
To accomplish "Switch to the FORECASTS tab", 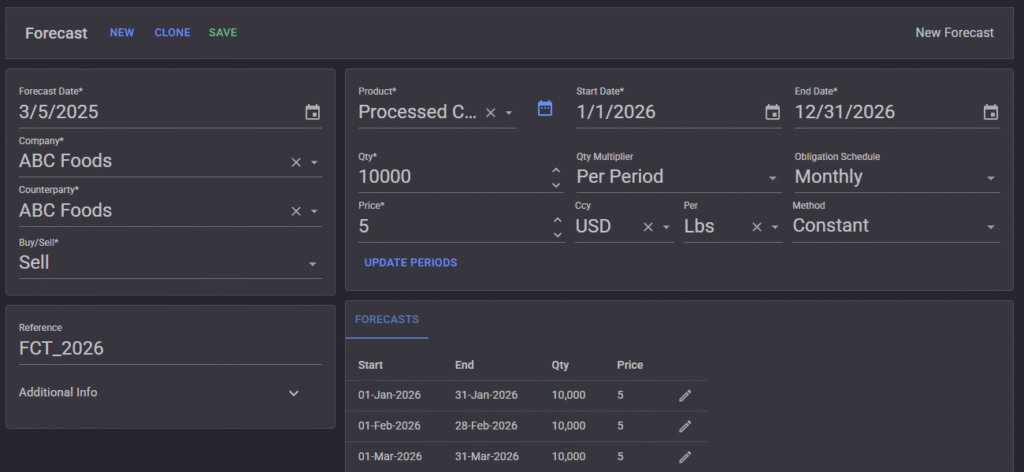I will click(x=387, y=319).
